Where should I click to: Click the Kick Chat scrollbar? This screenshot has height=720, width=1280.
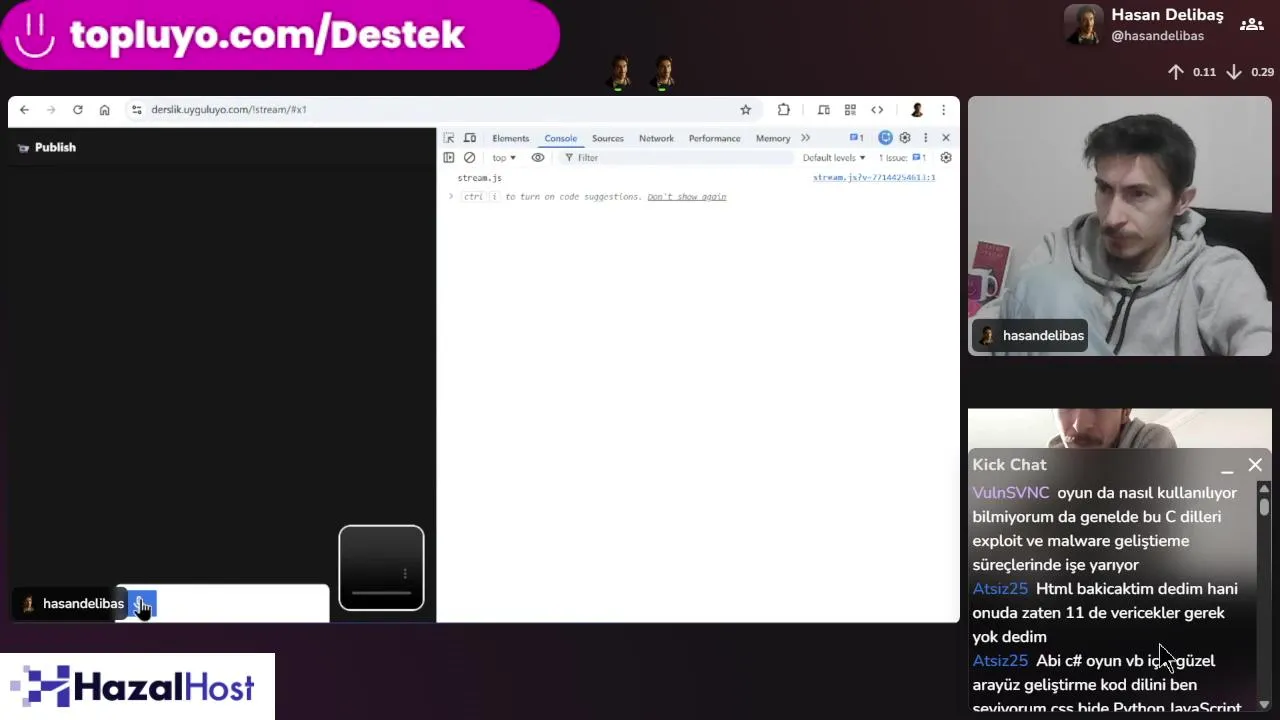pyautogui.click(x=1264, y=506)
